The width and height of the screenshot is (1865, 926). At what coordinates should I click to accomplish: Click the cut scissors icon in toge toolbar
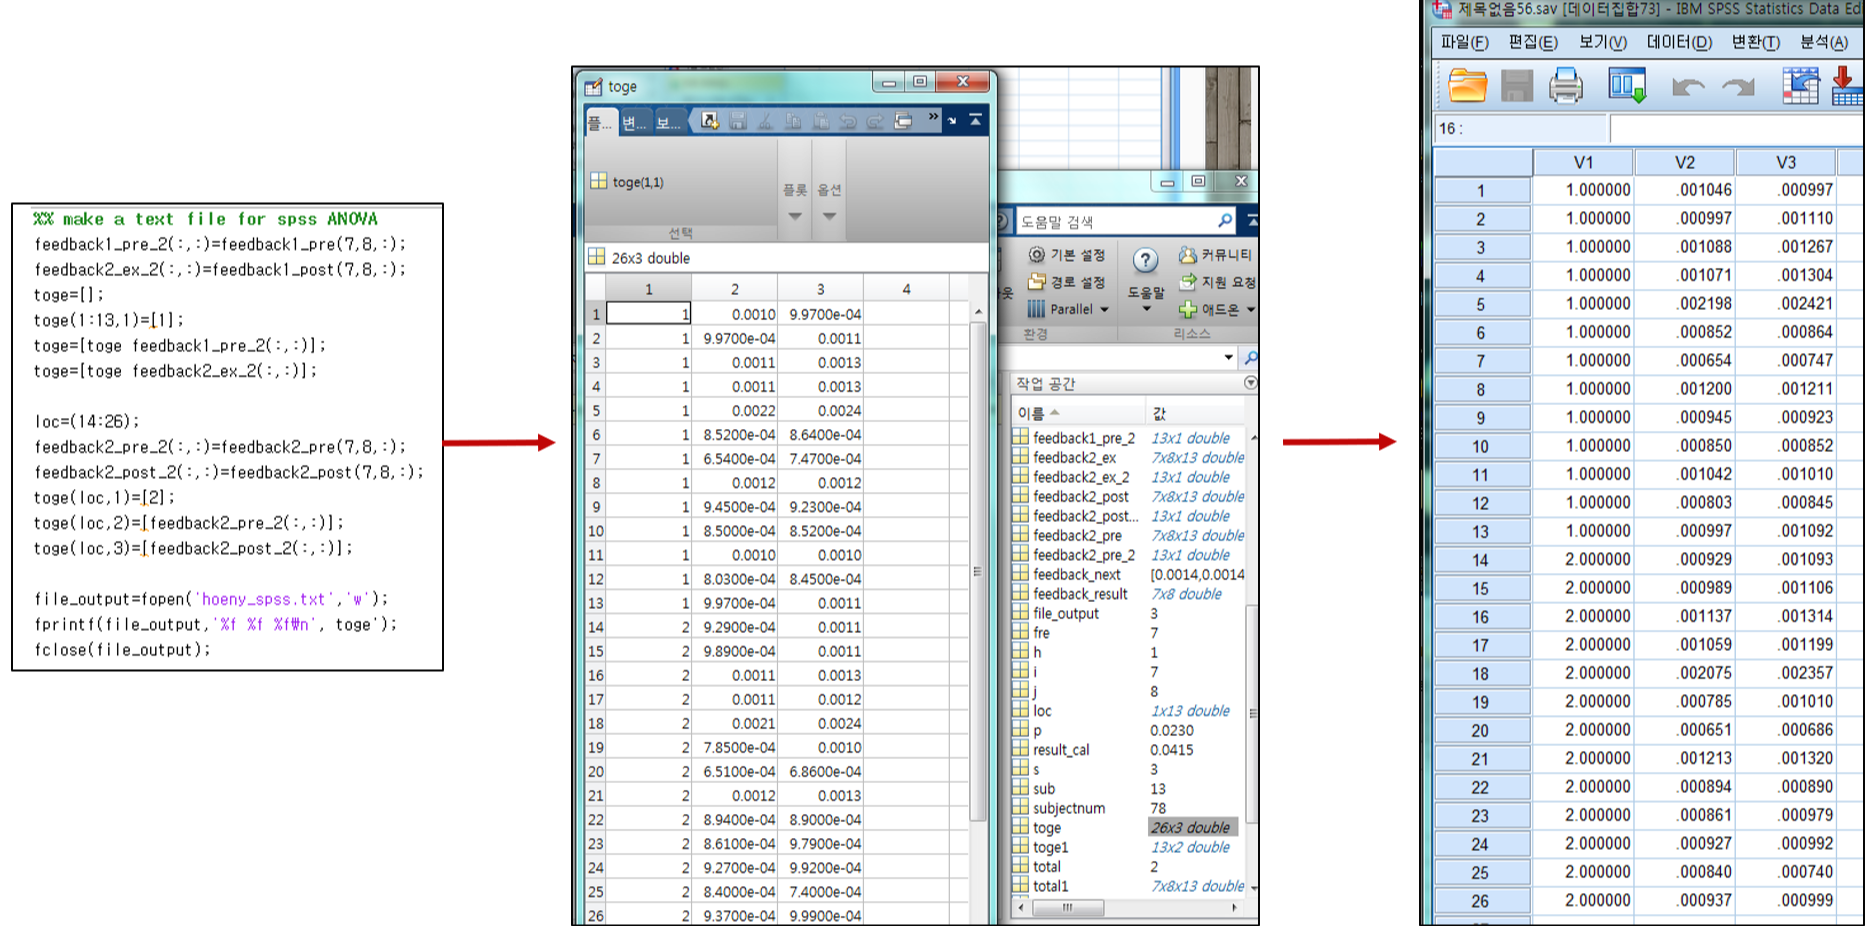click(766, 121)
